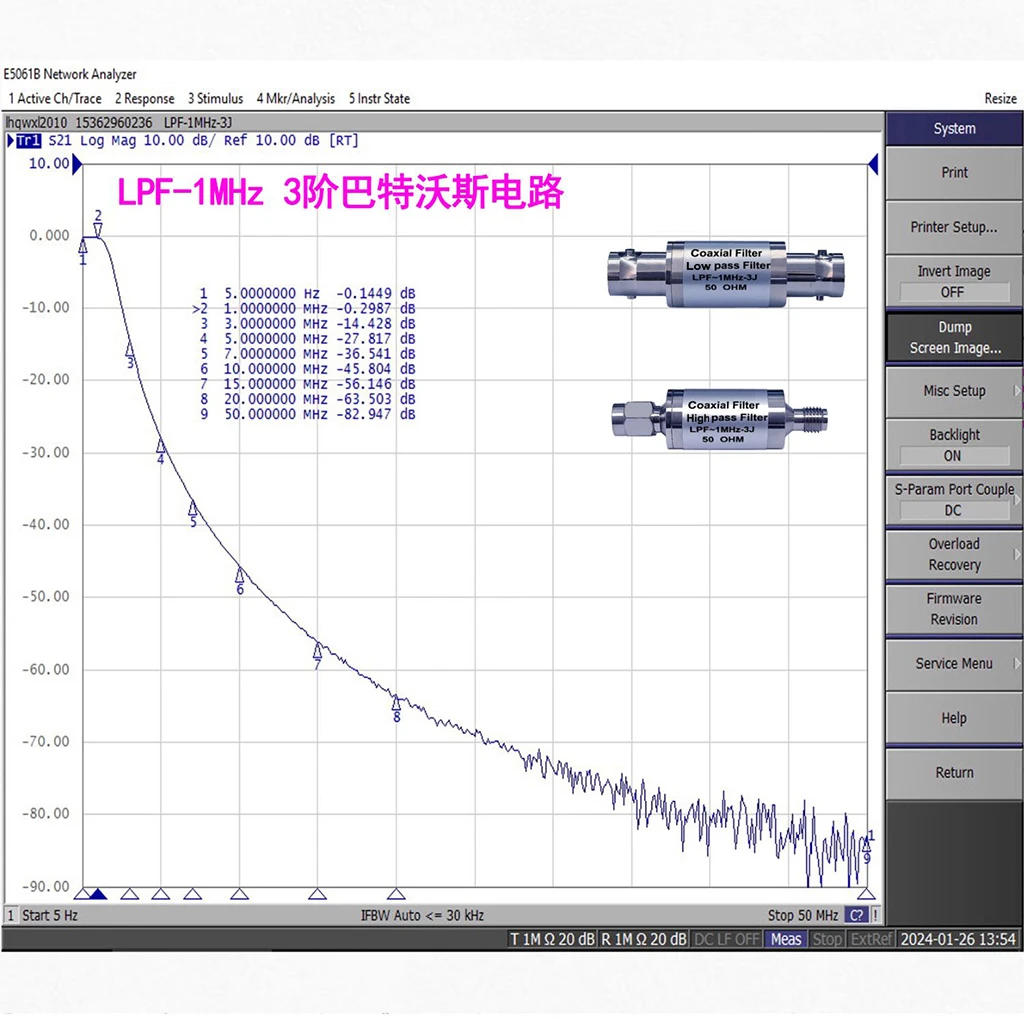Click the reference level marker on the right edge

pyautogui.click(x=873, y=163)
